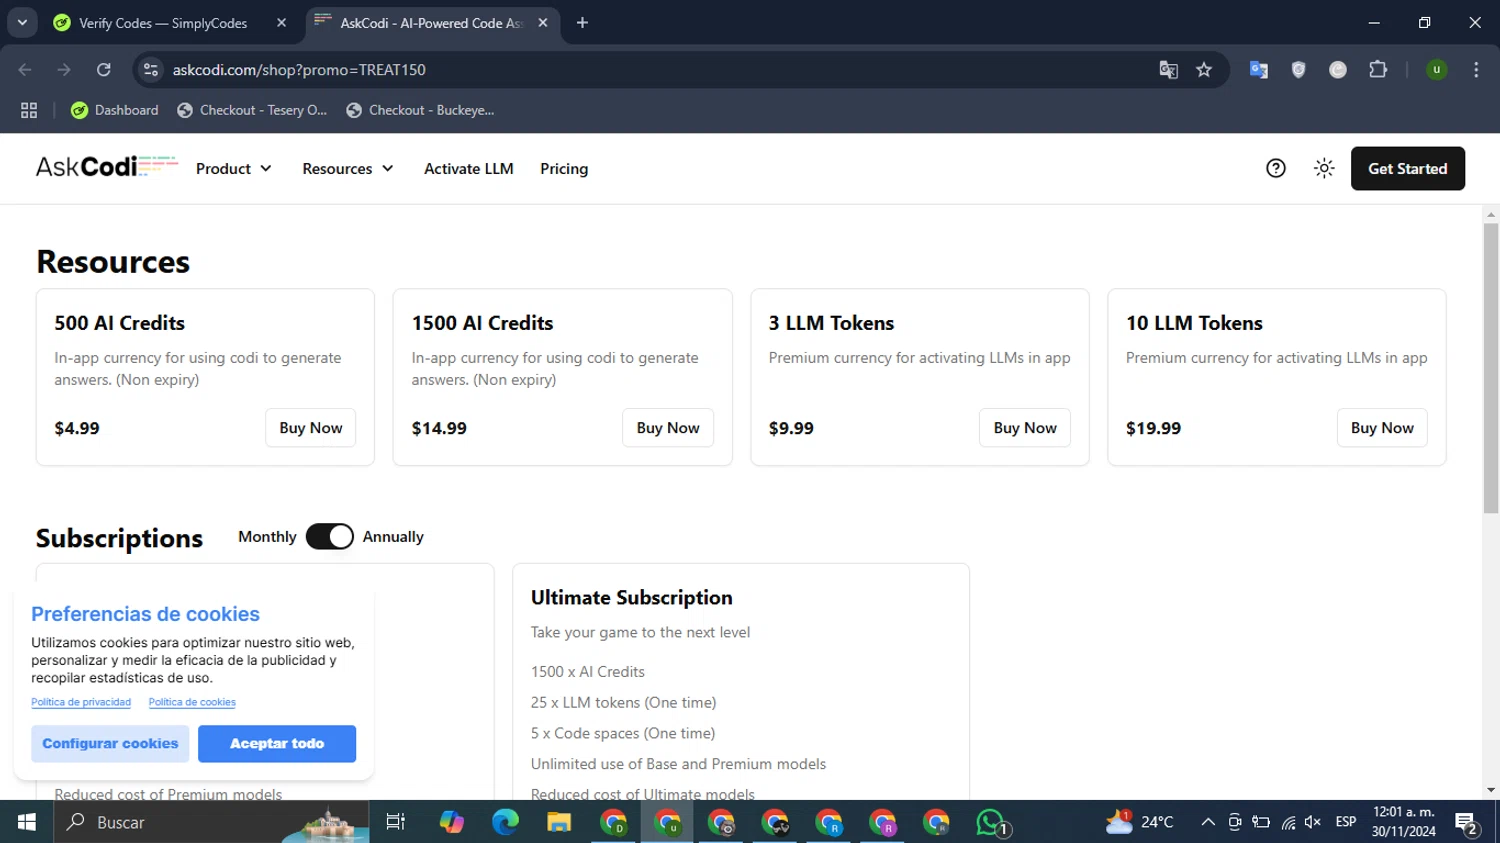Click the Get Started button
Viewport: 1500px width, 843px height.
[x=1408, y=168]
